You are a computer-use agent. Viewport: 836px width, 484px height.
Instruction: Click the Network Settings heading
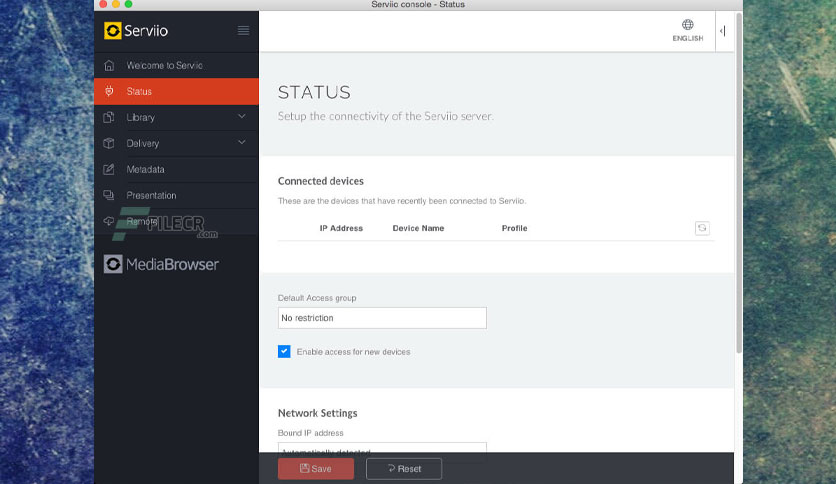tap(318, 413)
